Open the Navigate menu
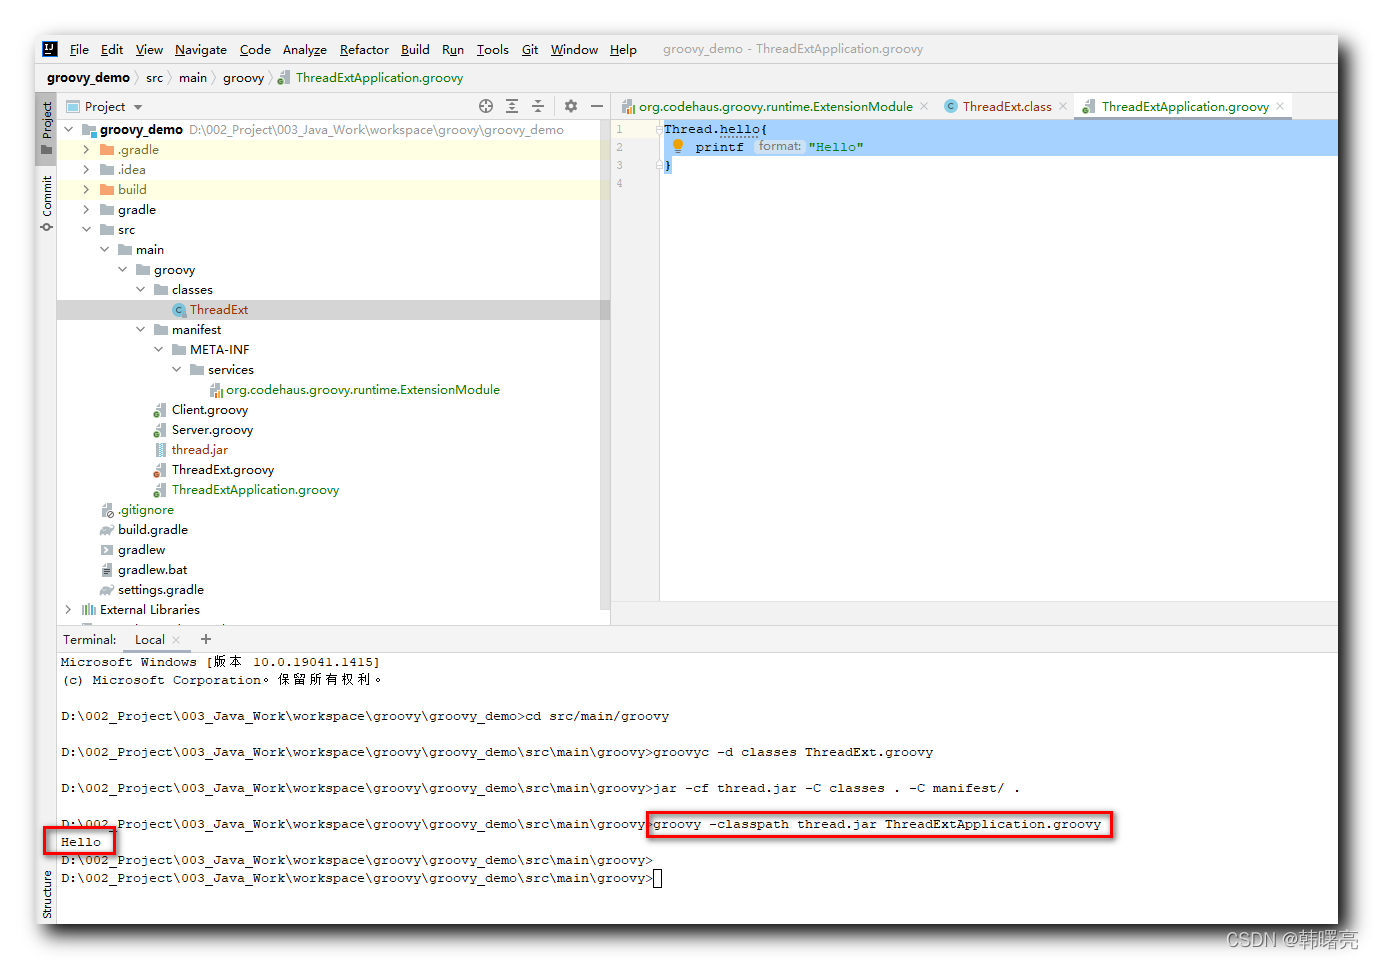This screenshot has width=1373, height=959. click(201, 49)
